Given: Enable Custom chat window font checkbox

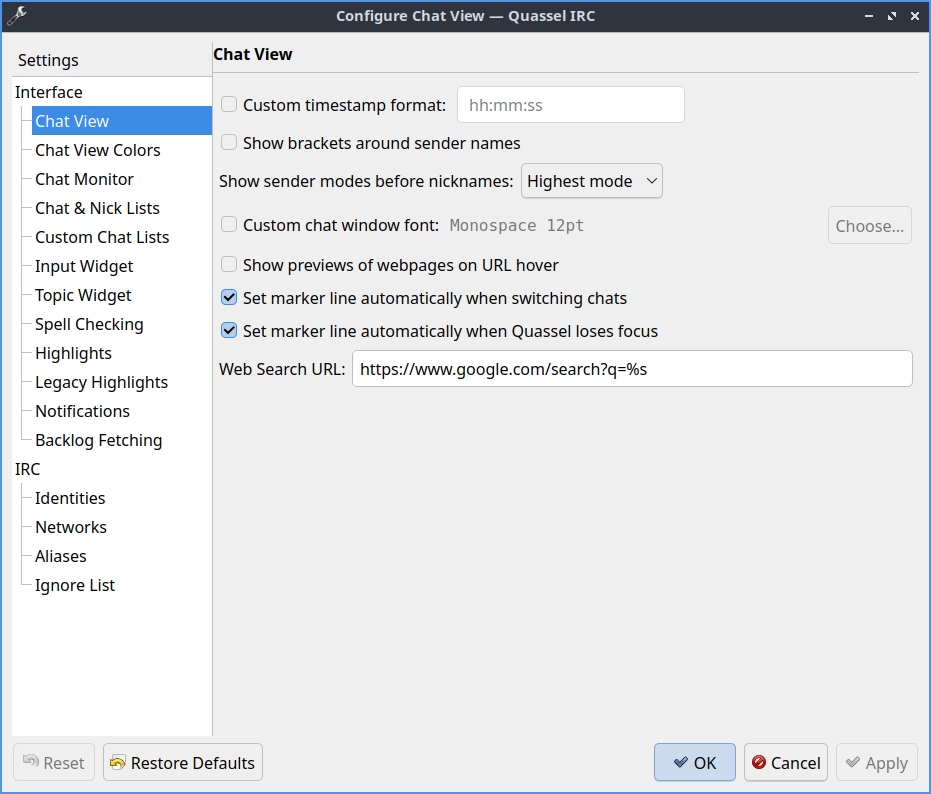Looking at the screenshot, I should [229, 225].
